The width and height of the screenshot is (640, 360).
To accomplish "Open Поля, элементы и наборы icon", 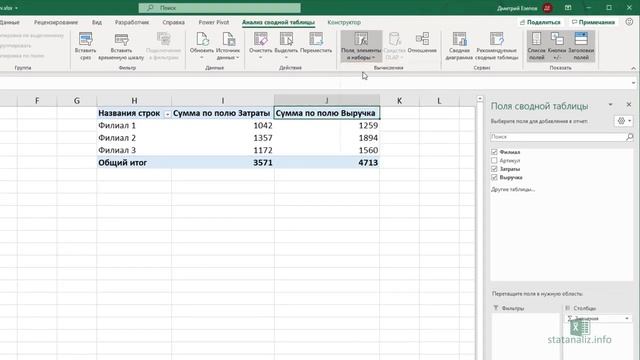I will click(361, 39).
